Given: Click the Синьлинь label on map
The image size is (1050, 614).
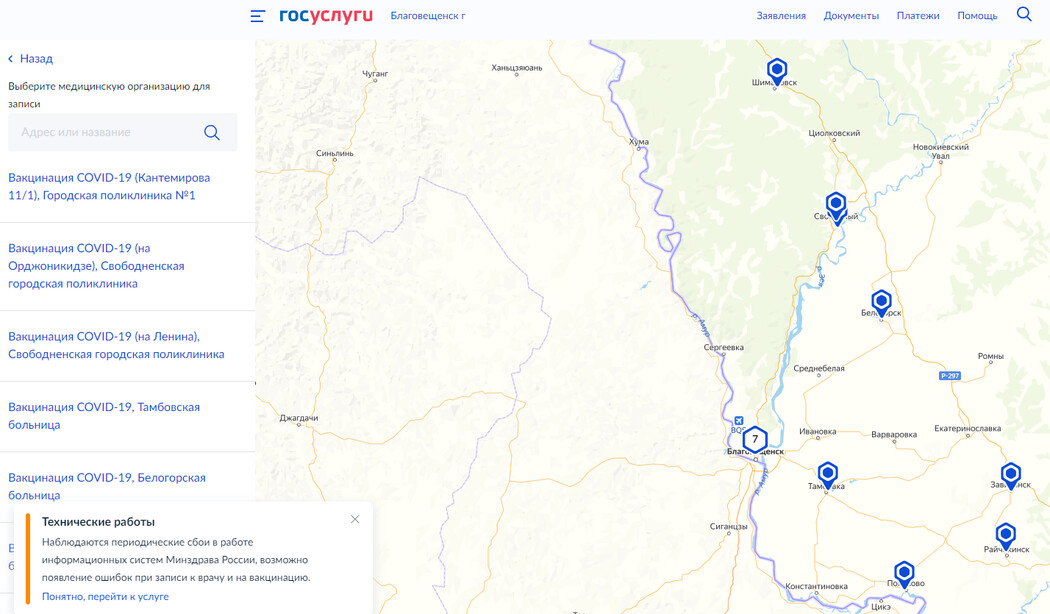Looking at the screenshot, I should pyautogui.click(x=334, y=153).
